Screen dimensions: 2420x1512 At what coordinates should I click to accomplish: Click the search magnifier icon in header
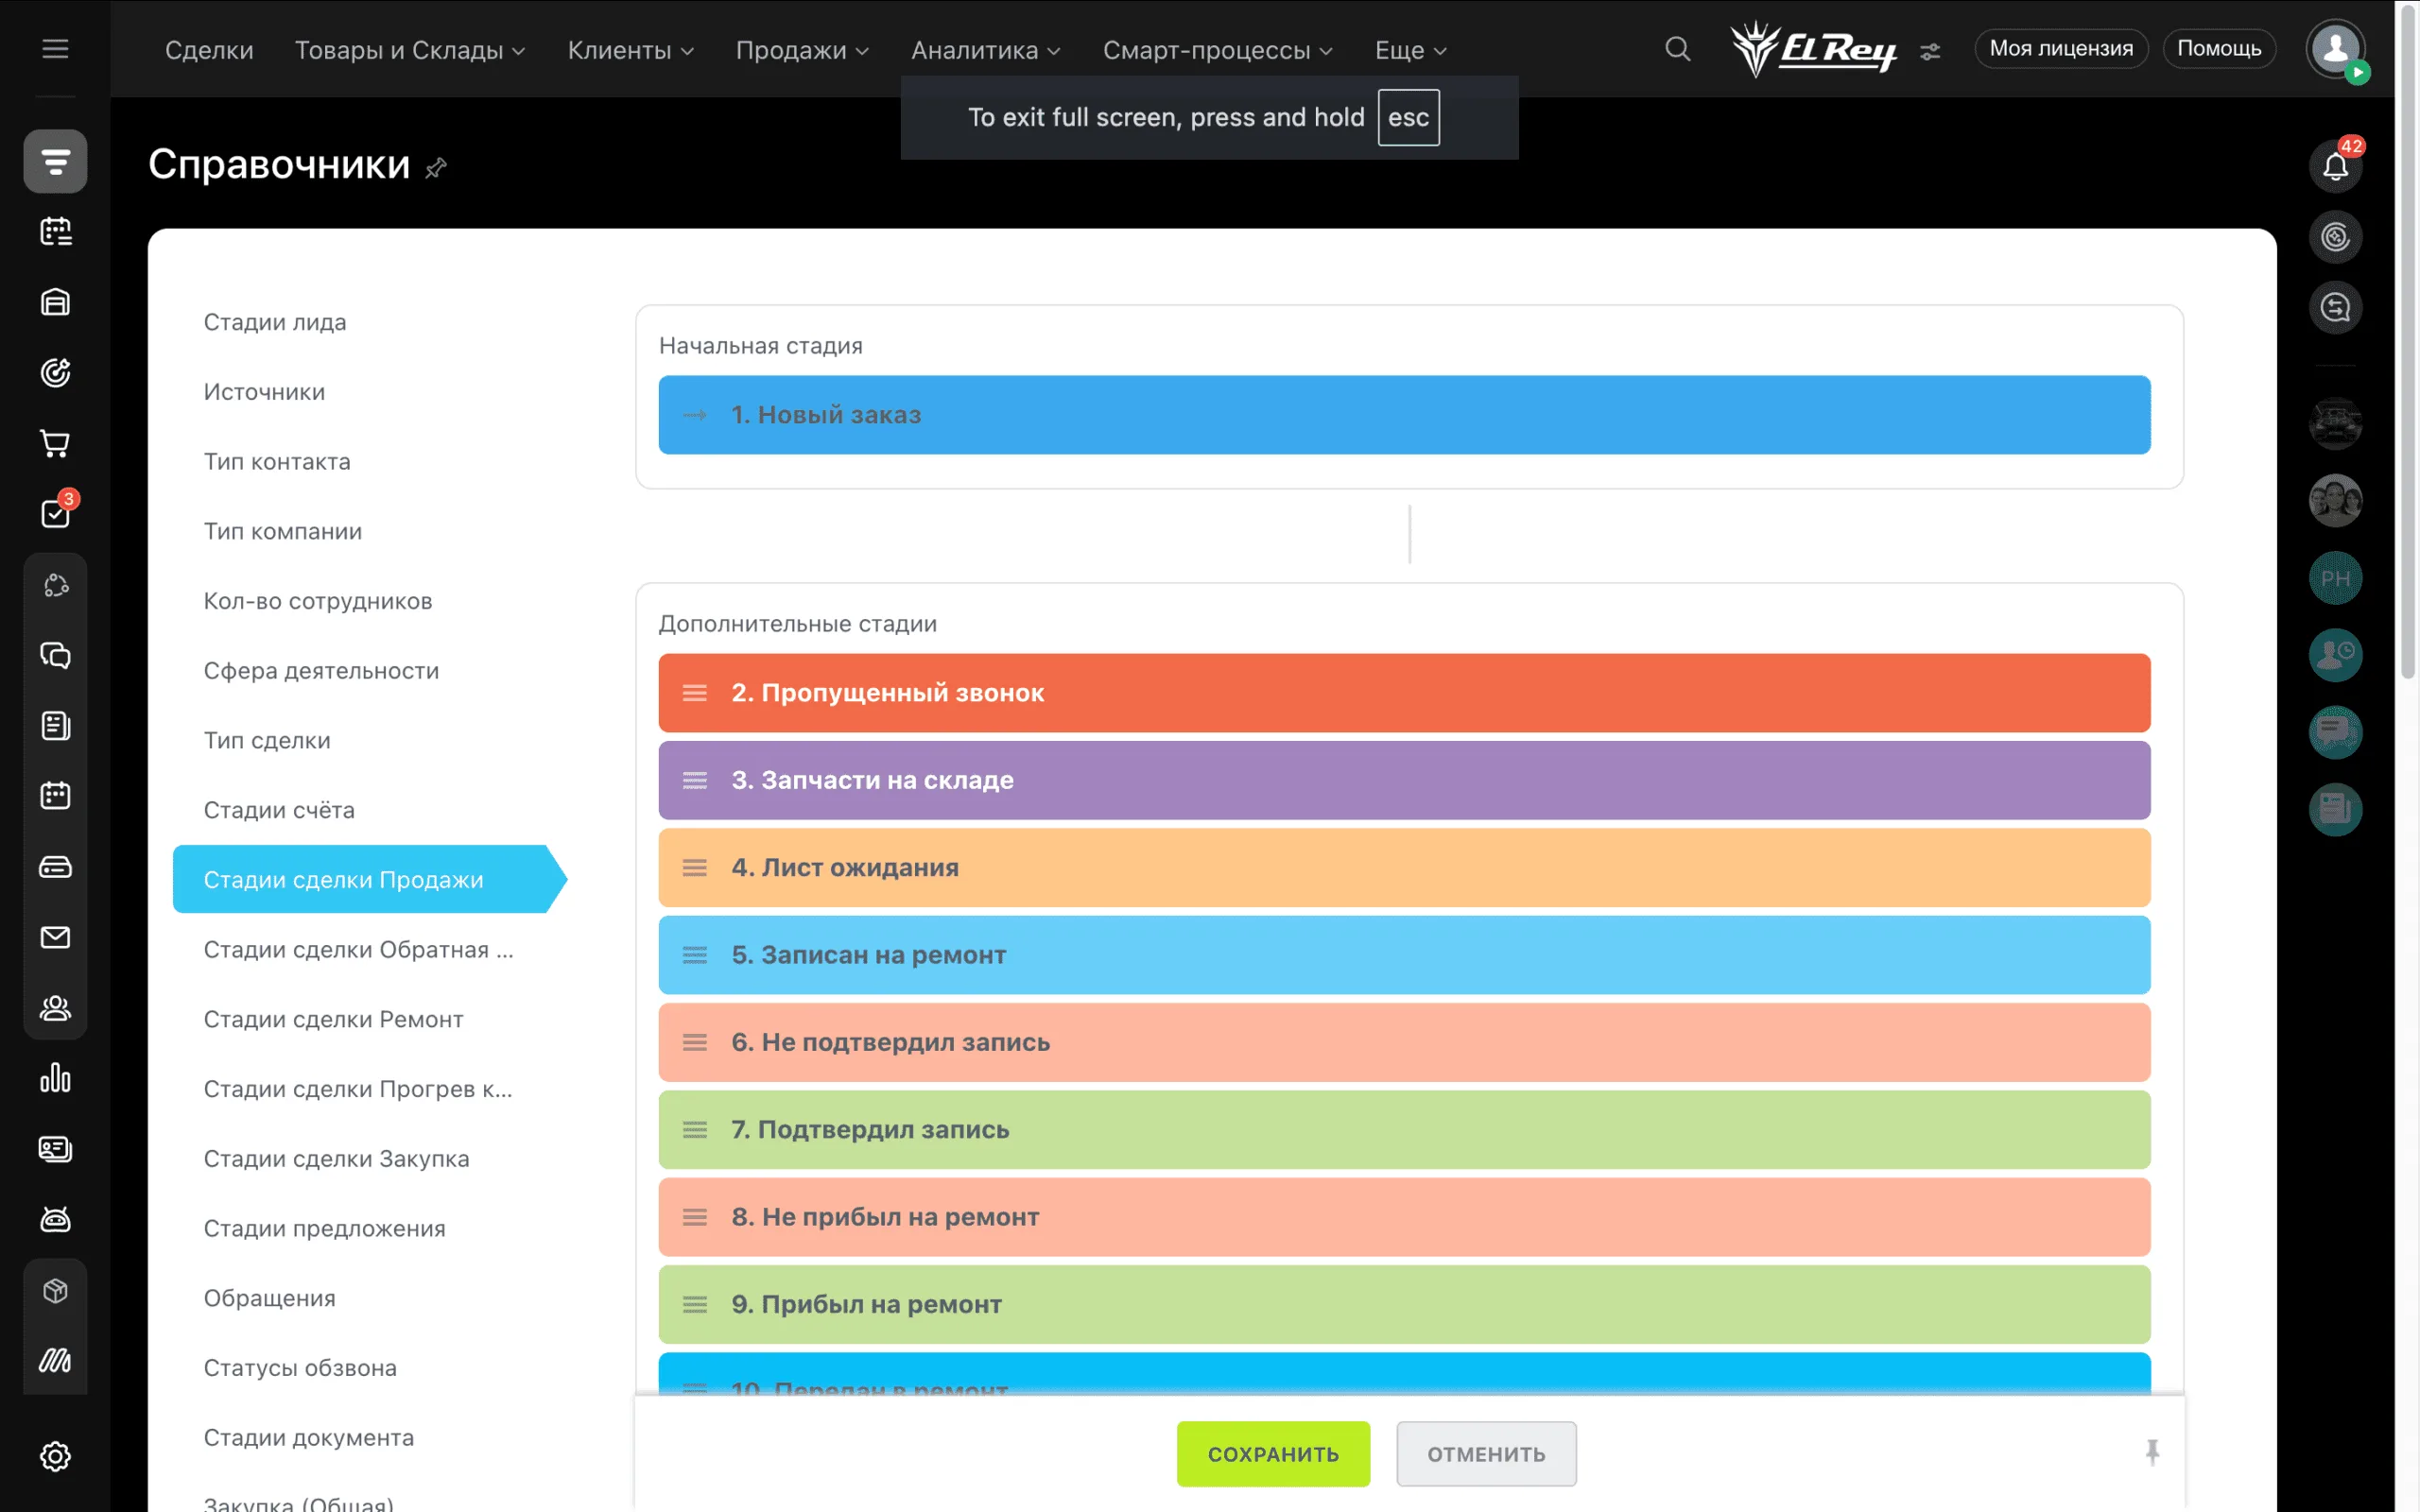[1677, 49]
